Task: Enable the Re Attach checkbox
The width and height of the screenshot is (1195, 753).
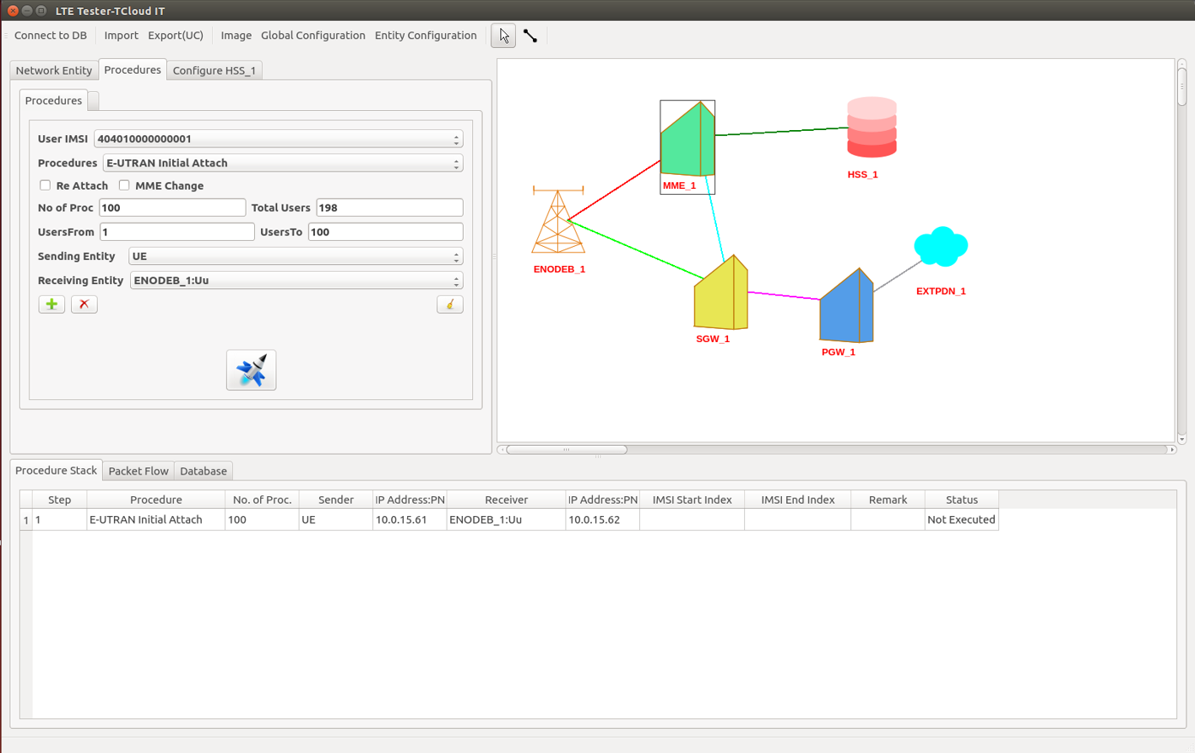Action: coord(45,186)
